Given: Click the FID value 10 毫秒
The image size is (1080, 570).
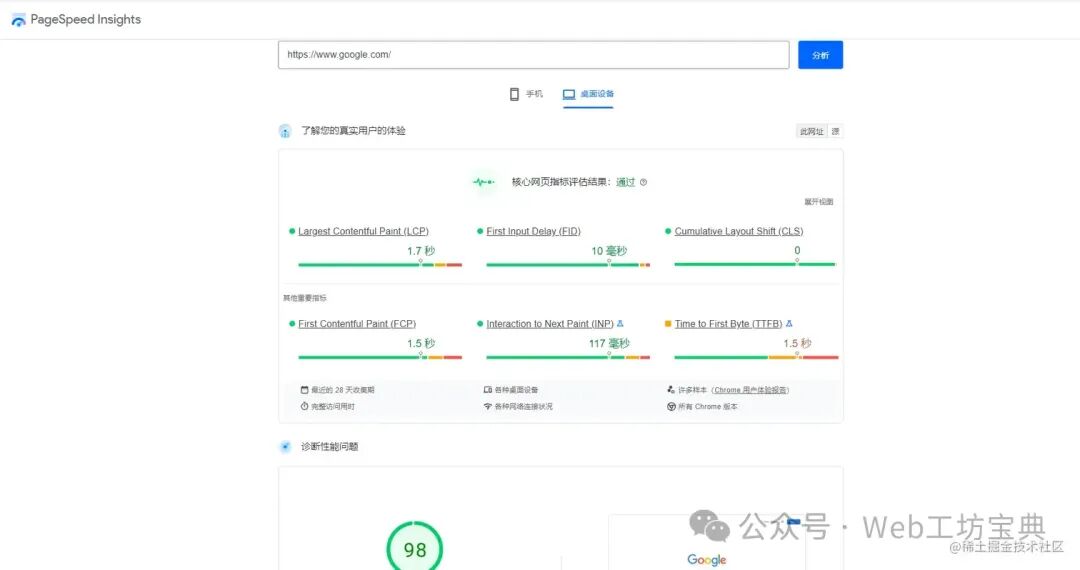Looking at the screenshot, I should [x=609, y=251].
